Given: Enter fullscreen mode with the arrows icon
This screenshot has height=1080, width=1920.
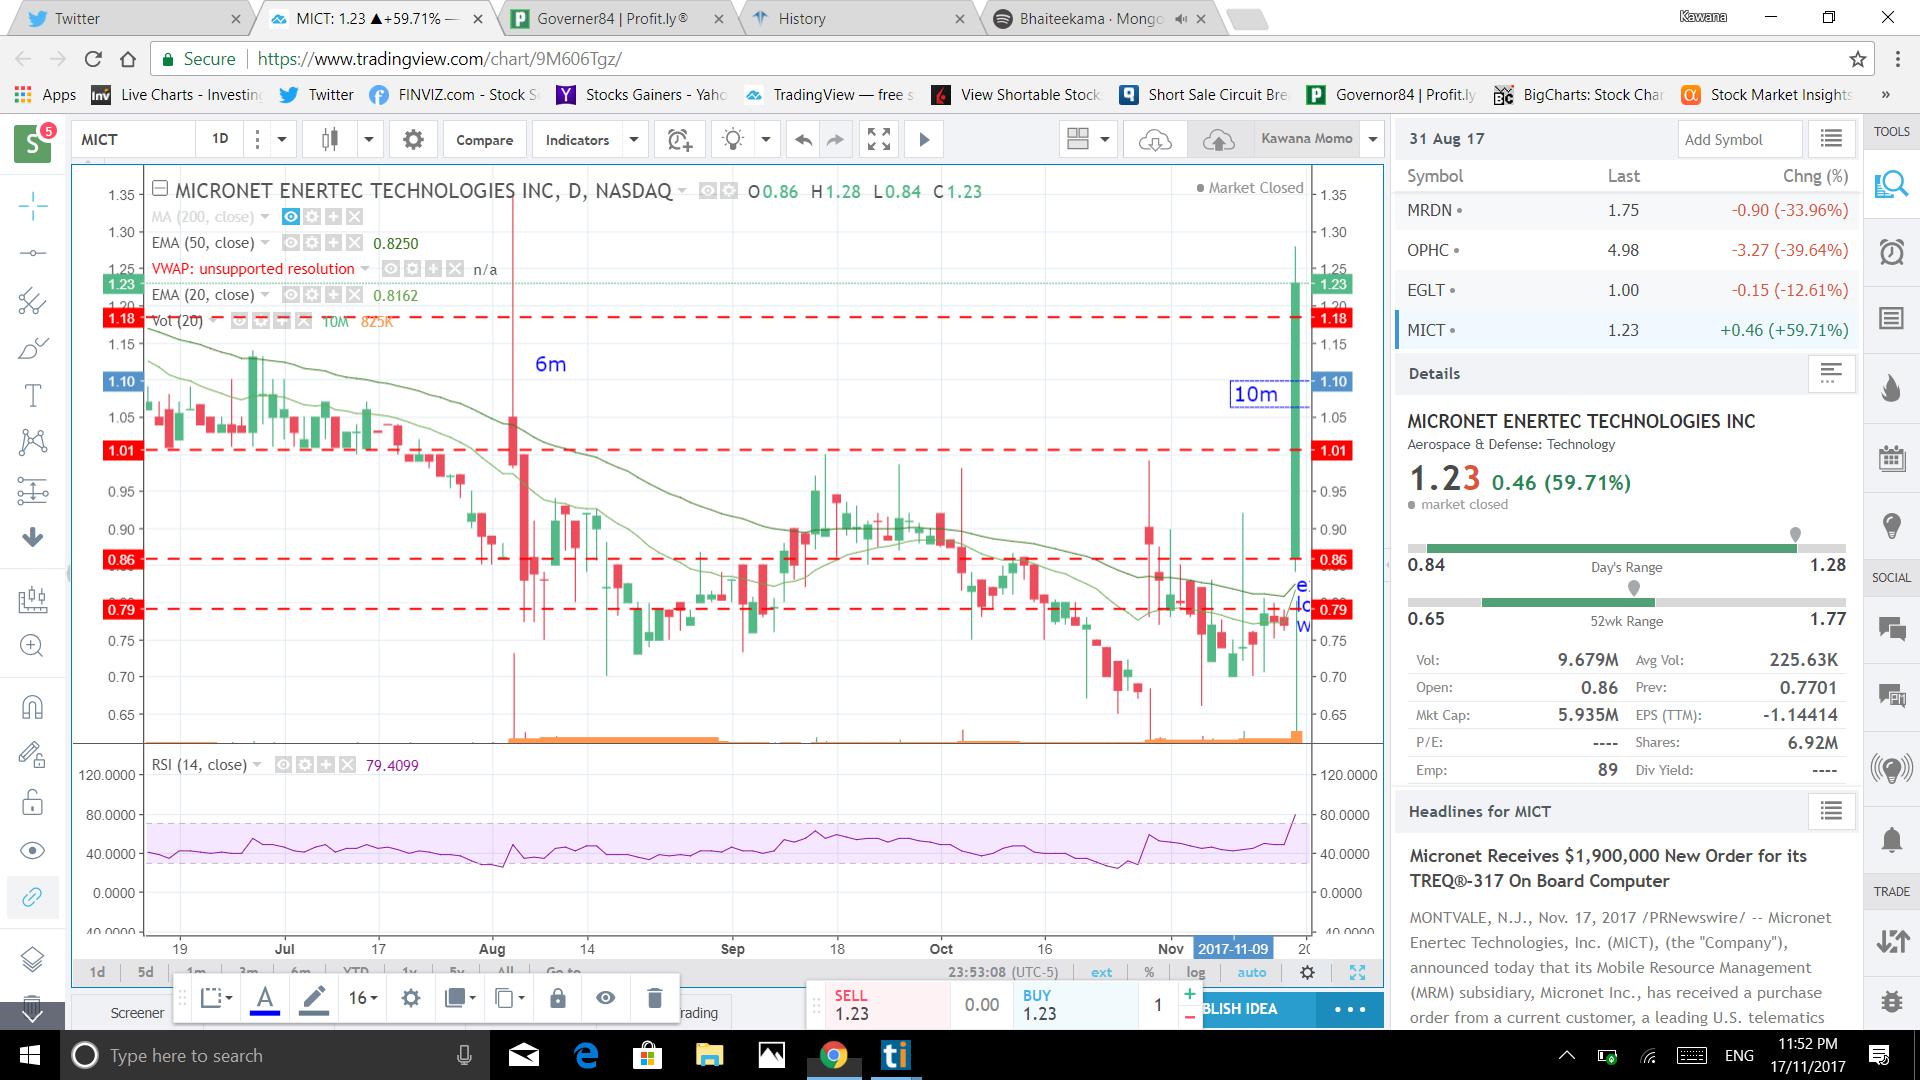Looking at the screenshot, I should tap(878, 140).
